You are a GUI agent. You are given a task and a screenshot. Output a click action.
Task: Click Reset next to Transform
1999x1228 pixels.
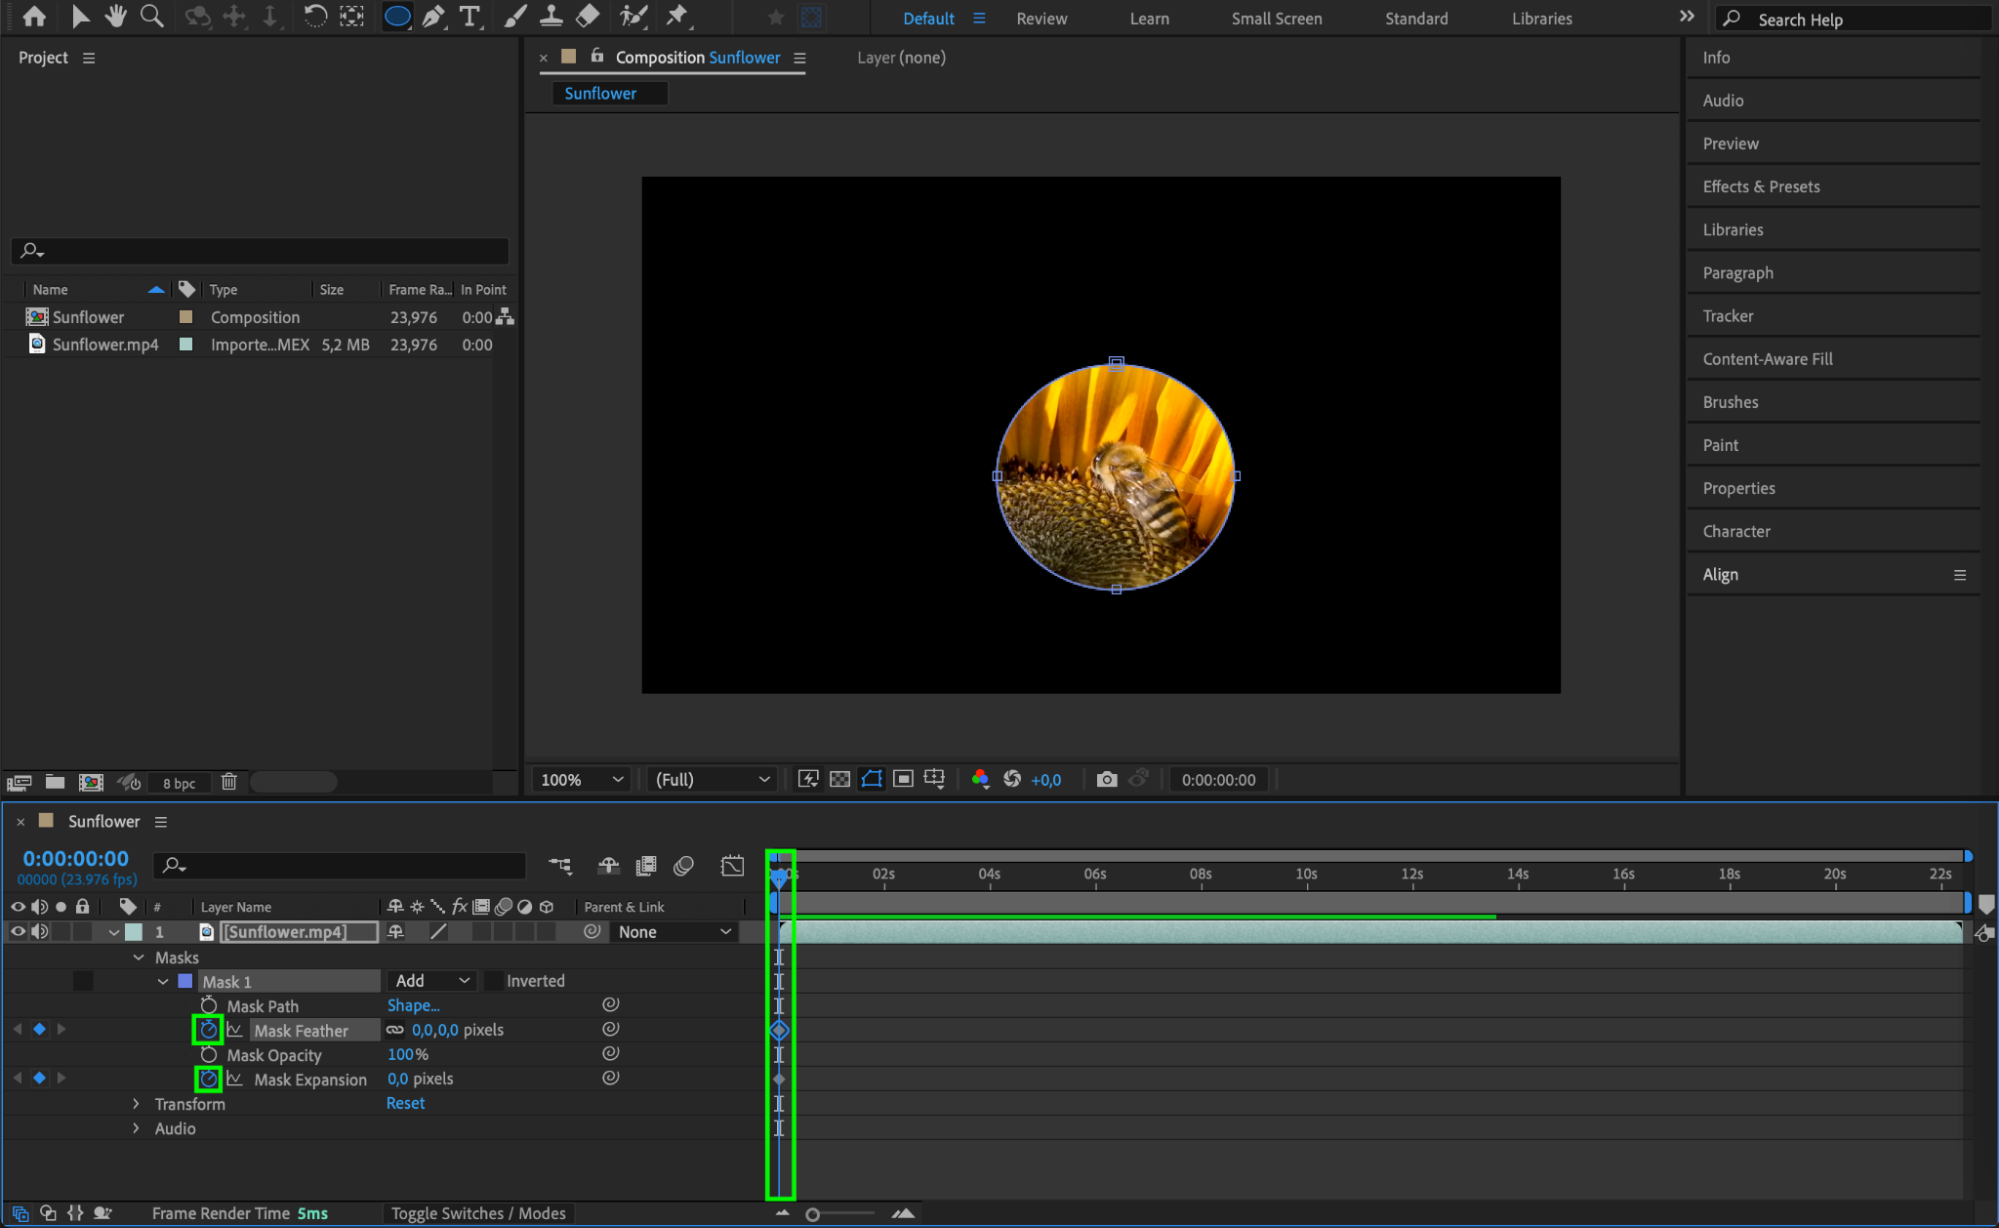coord(405,1103)
